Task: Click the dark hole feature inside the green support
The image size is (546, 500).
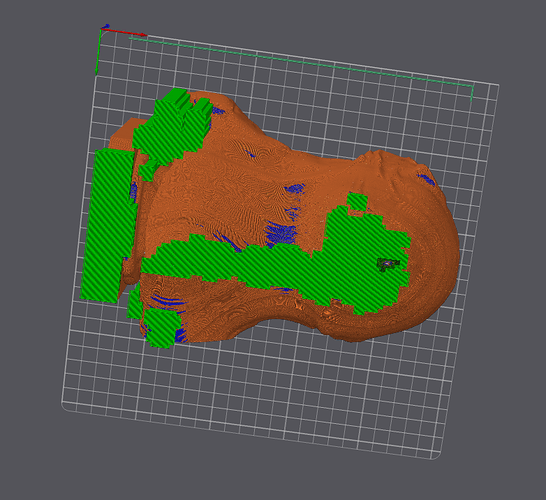Action: 388,264
